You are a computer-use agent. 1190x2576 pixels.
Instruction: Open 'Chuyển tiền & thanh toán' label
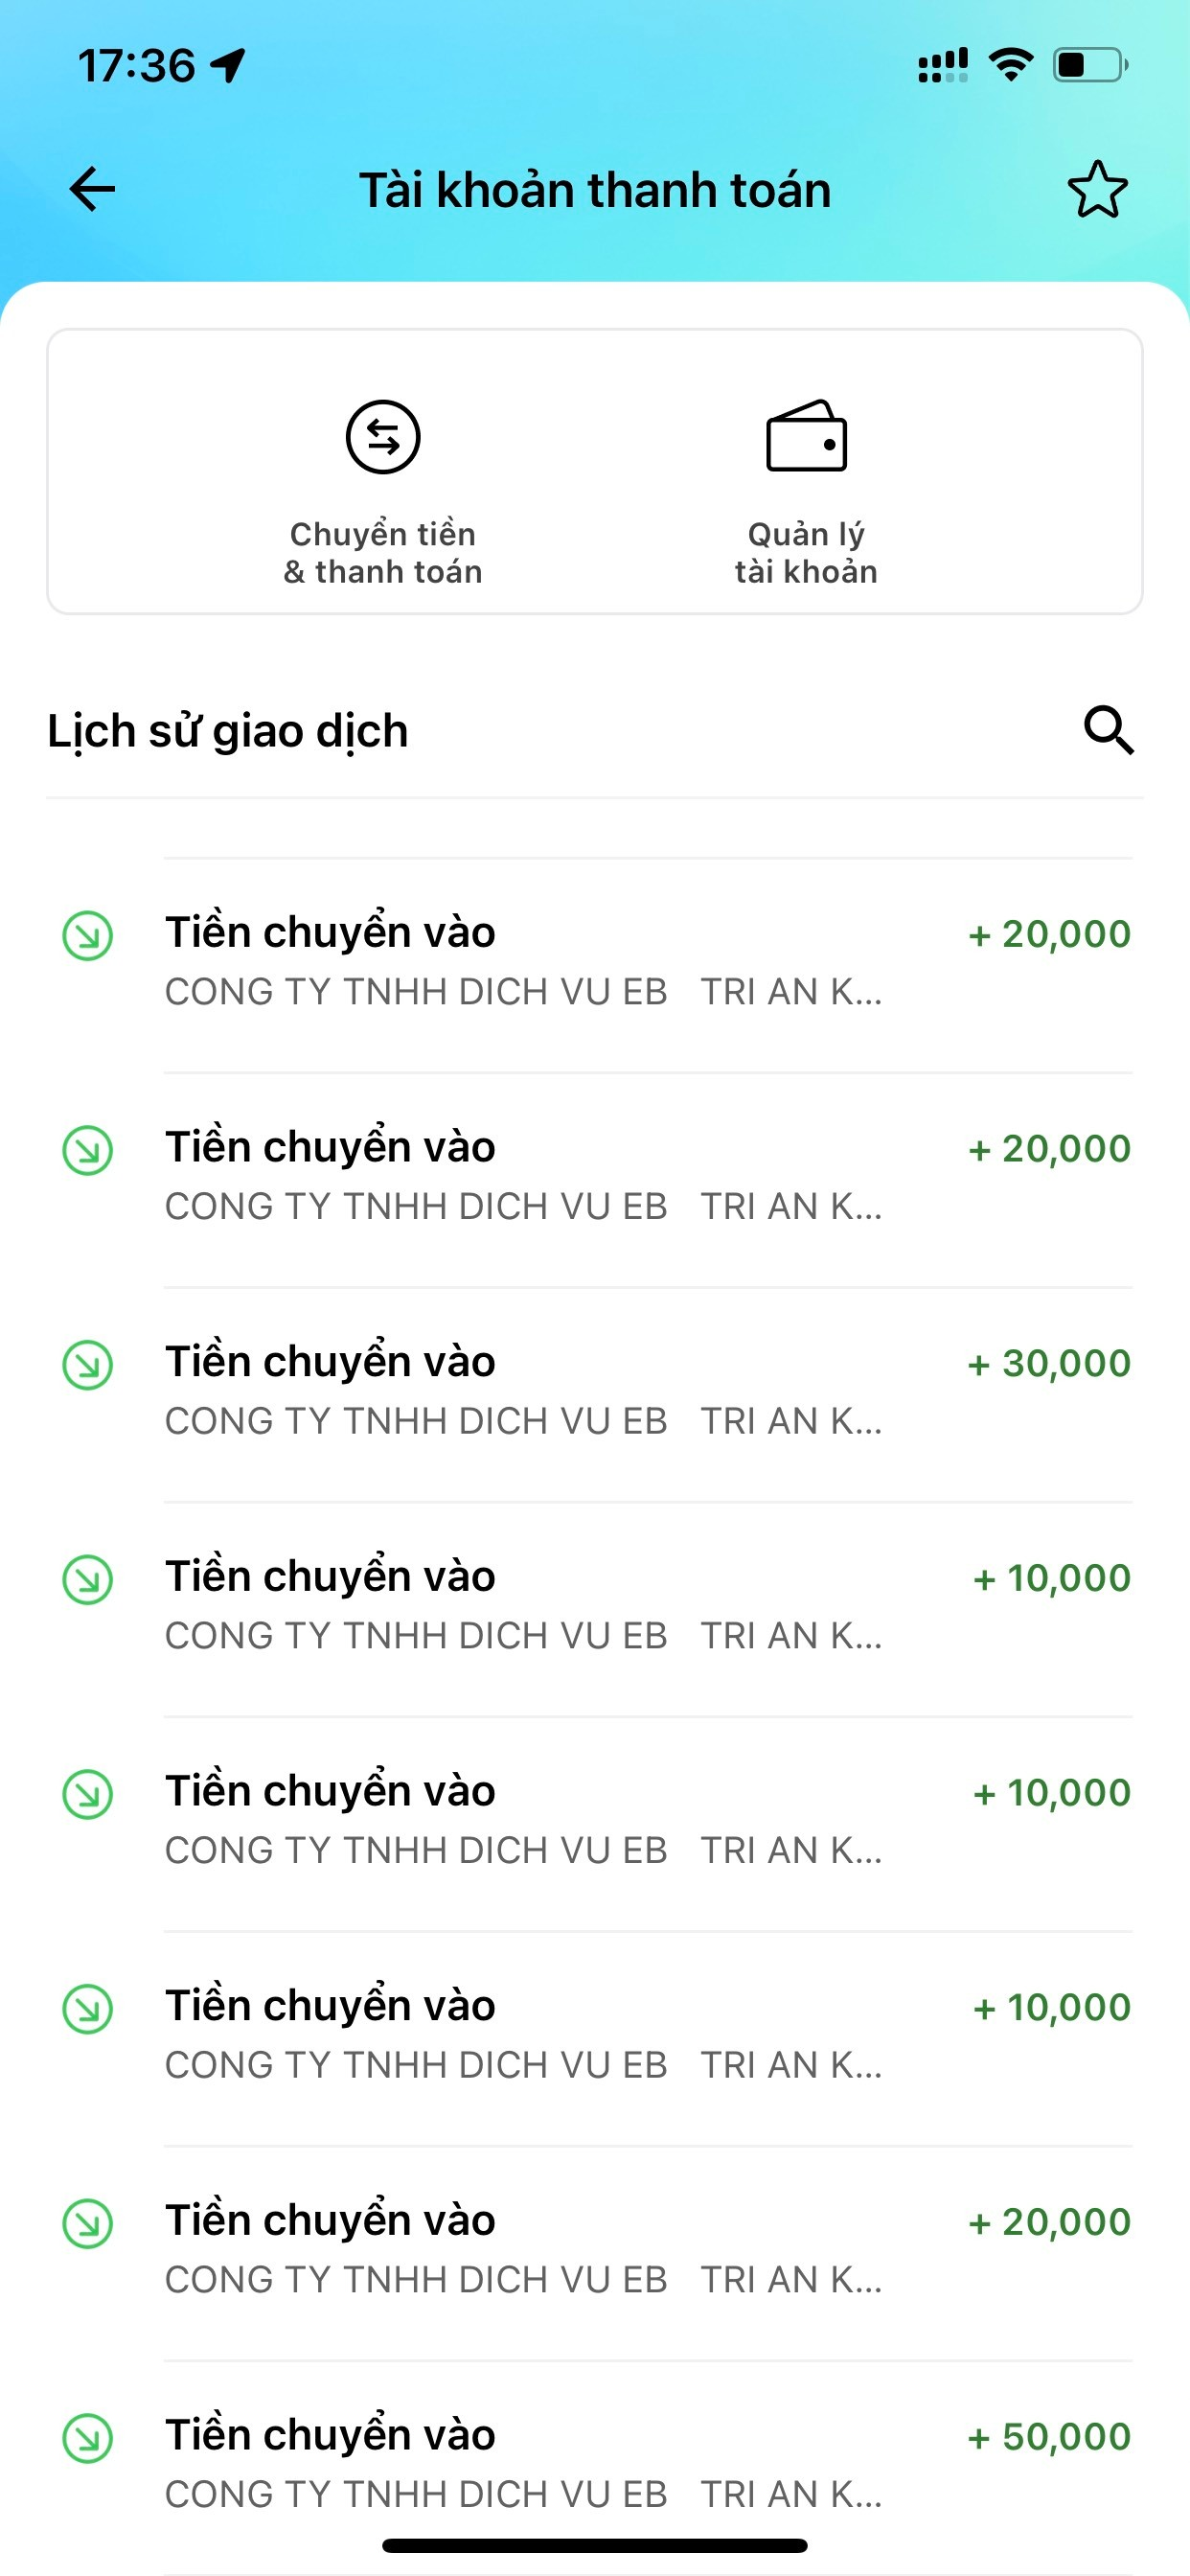click(383, 553)
